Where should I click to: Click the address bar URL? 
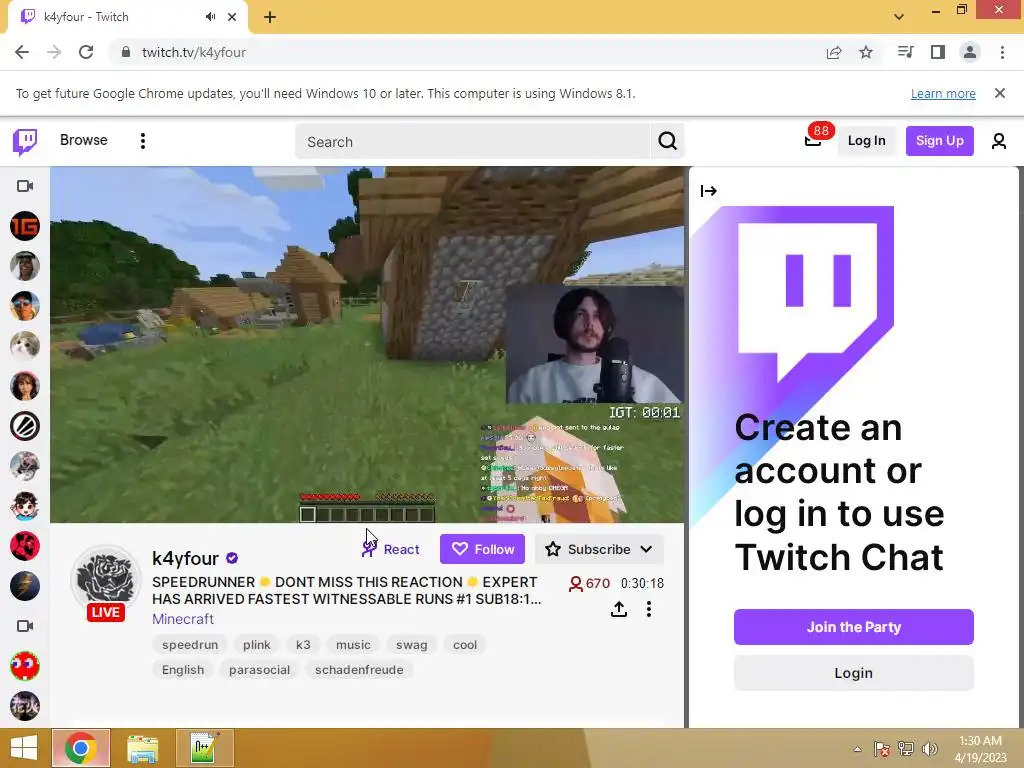point(194,52)
